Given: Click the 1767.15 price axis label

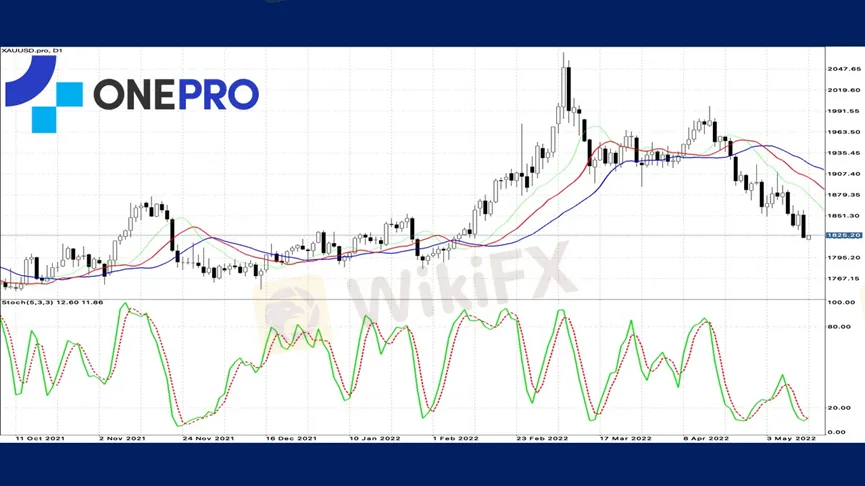Looking at the screenshot, I should coord(844,279).
